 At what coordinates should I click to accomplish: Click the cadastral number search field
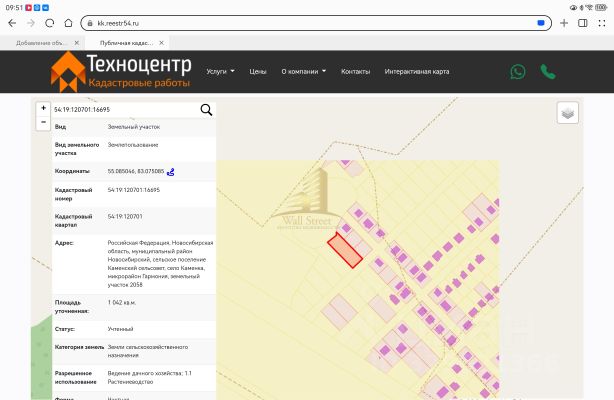coord(125,110)
